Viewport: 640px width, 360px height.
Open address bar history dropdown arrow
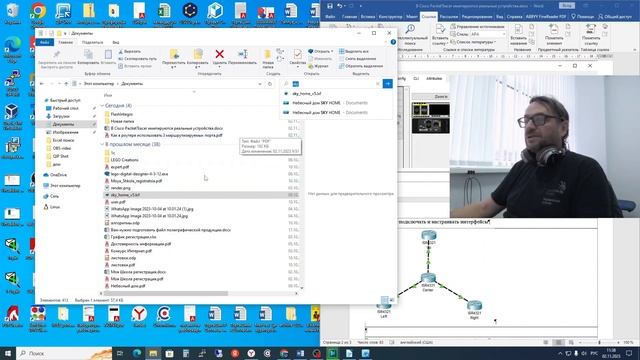pyautogui.click(x=260, y=84)
